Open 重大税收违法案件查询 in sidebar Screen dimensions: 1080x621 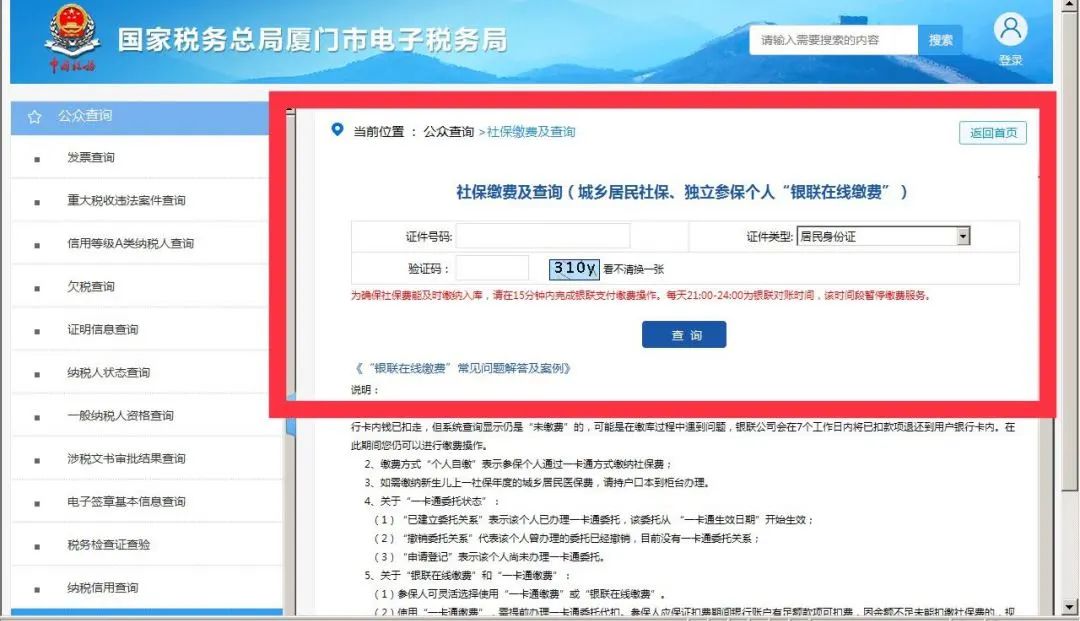pos(126,200)
